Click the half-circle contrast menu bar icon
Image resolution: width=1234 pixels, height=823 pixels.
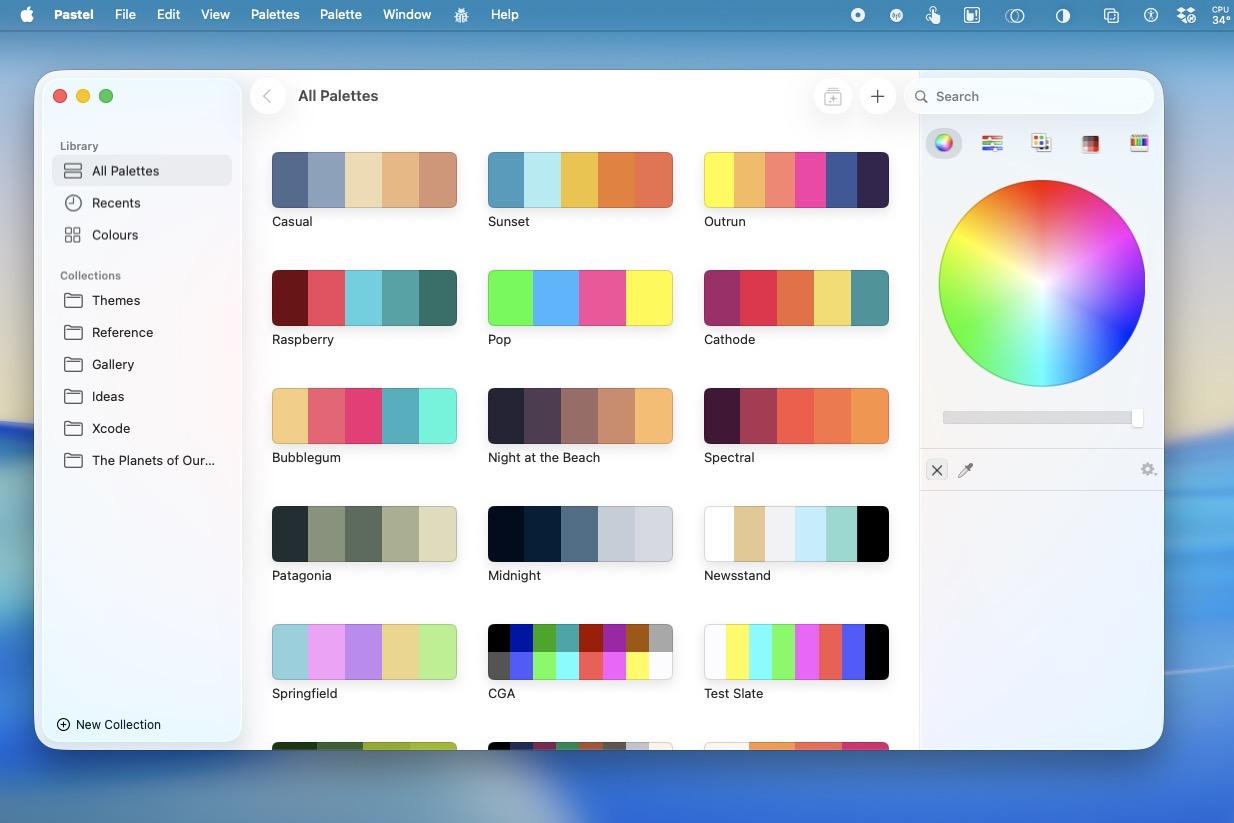pos(1062,15)
